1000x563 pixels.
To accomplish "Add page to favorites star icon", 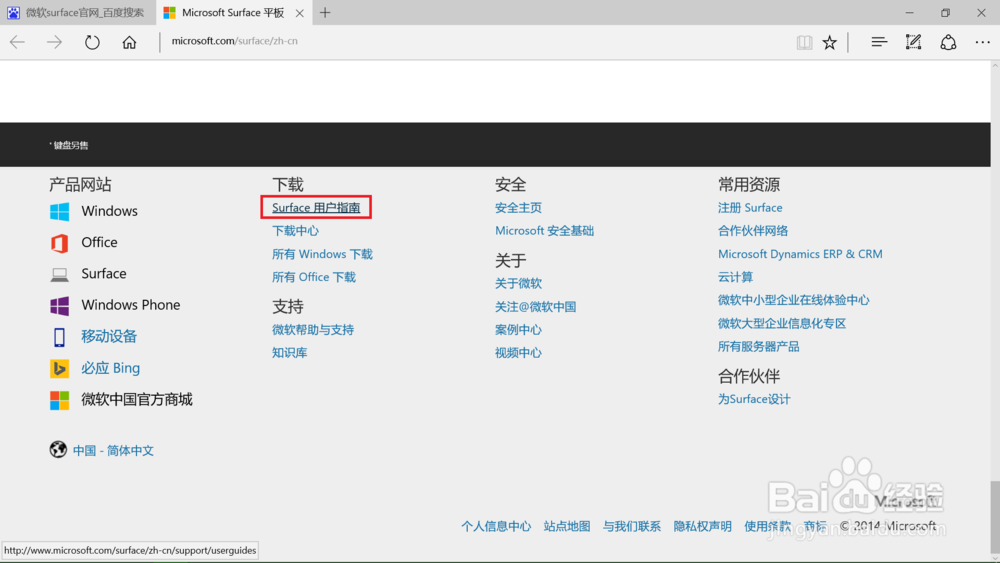I will point(829,42).
